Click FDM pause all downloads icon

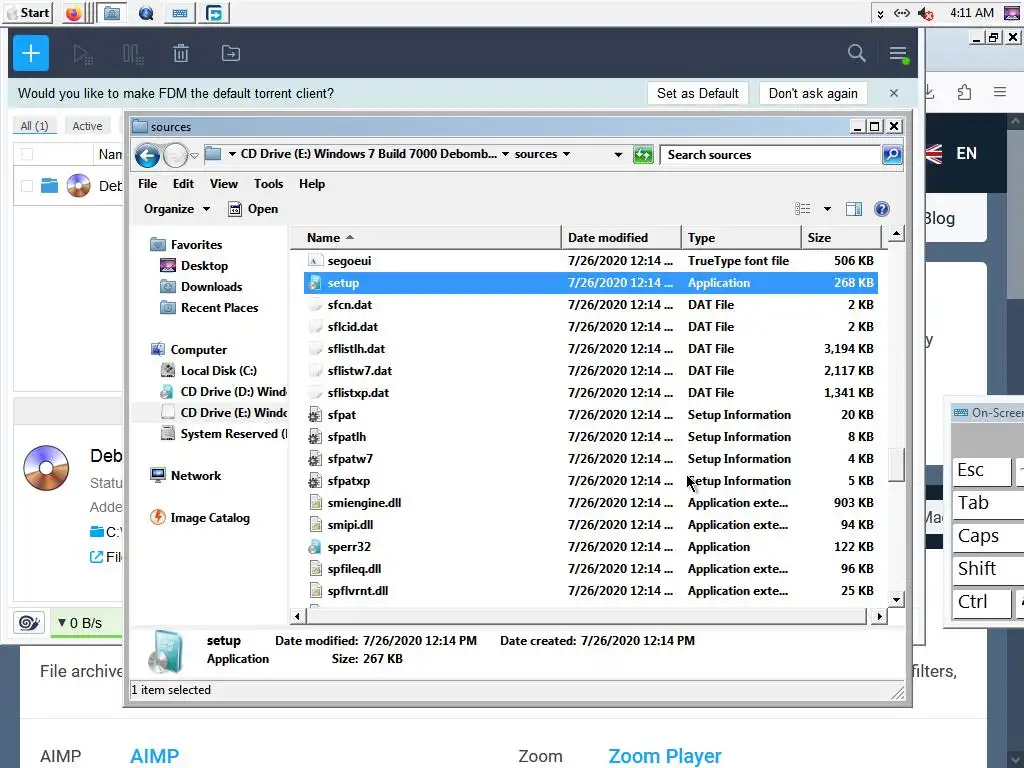[x=133, y=54]
